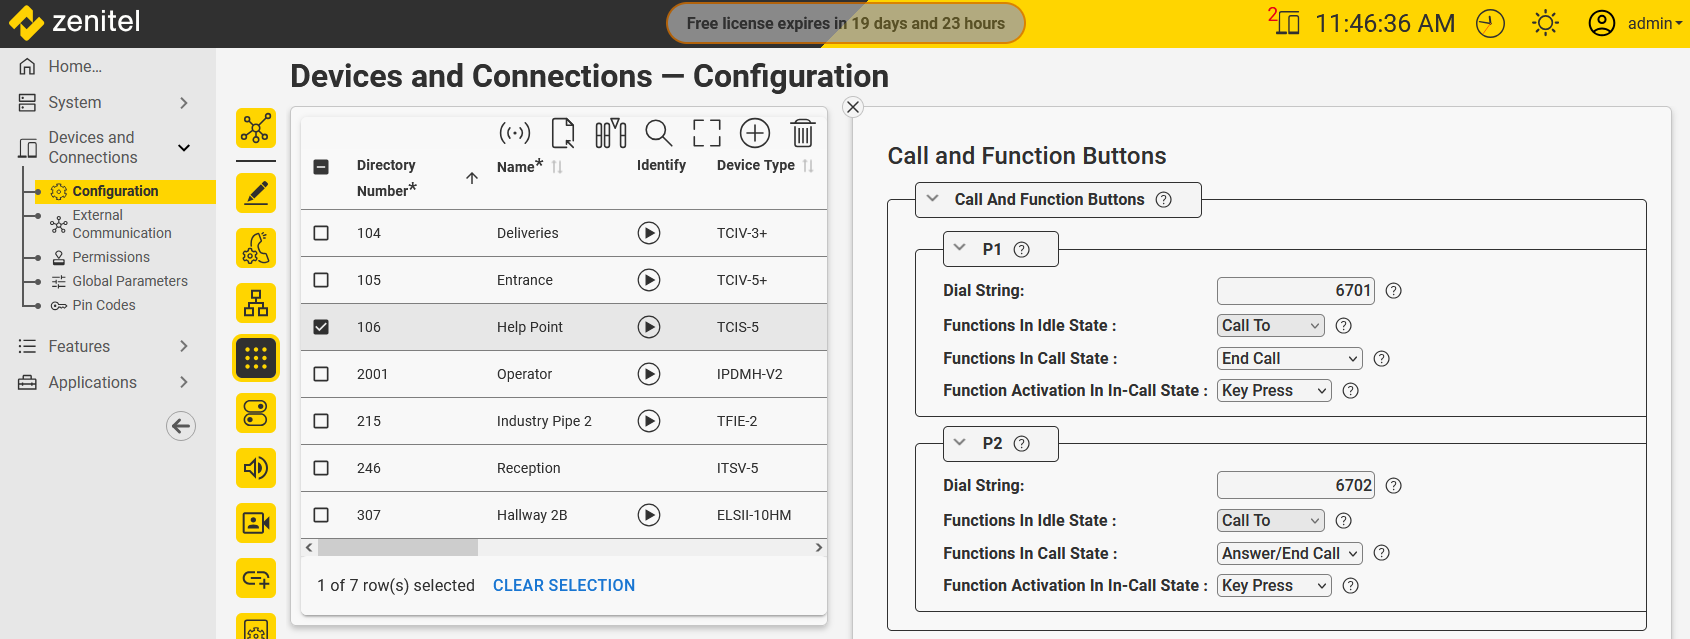Click the CLEAR SELECTION link
This screenshot has height=639, width=1690.
coord(563,585)
